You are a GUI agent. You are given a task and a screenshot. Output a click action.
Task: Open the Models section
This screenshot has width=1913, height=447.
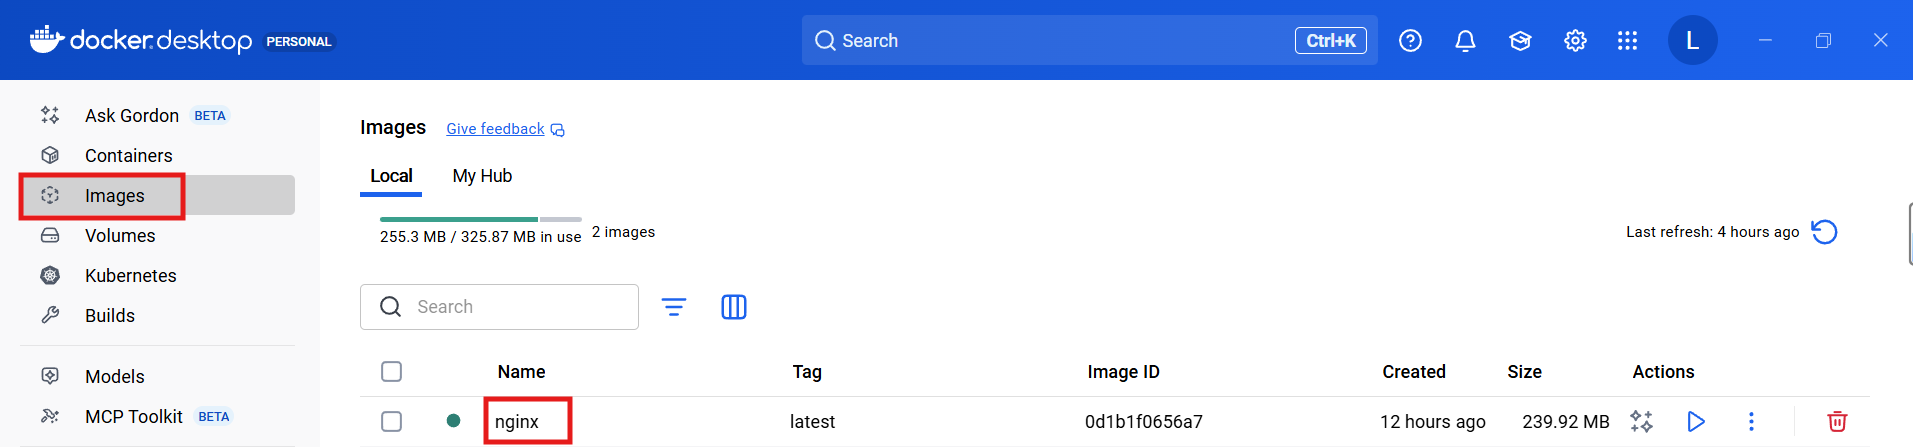pos(157,377)
